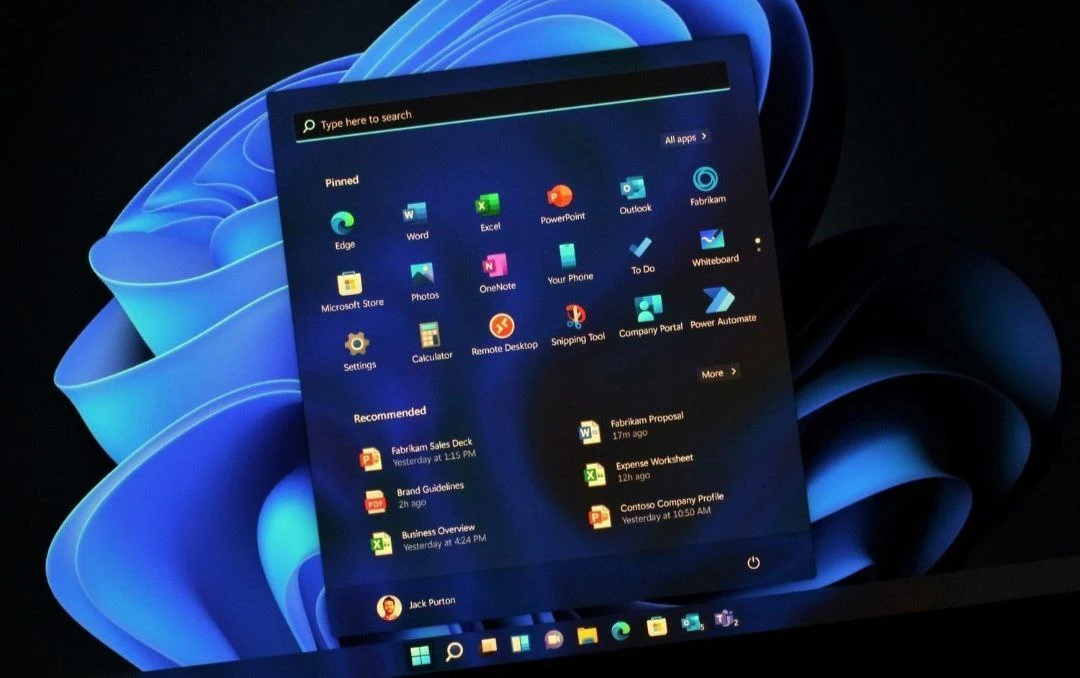Click the pinned apps page dots
This screenshot has height=678, width=1080.
coord(758,245)
